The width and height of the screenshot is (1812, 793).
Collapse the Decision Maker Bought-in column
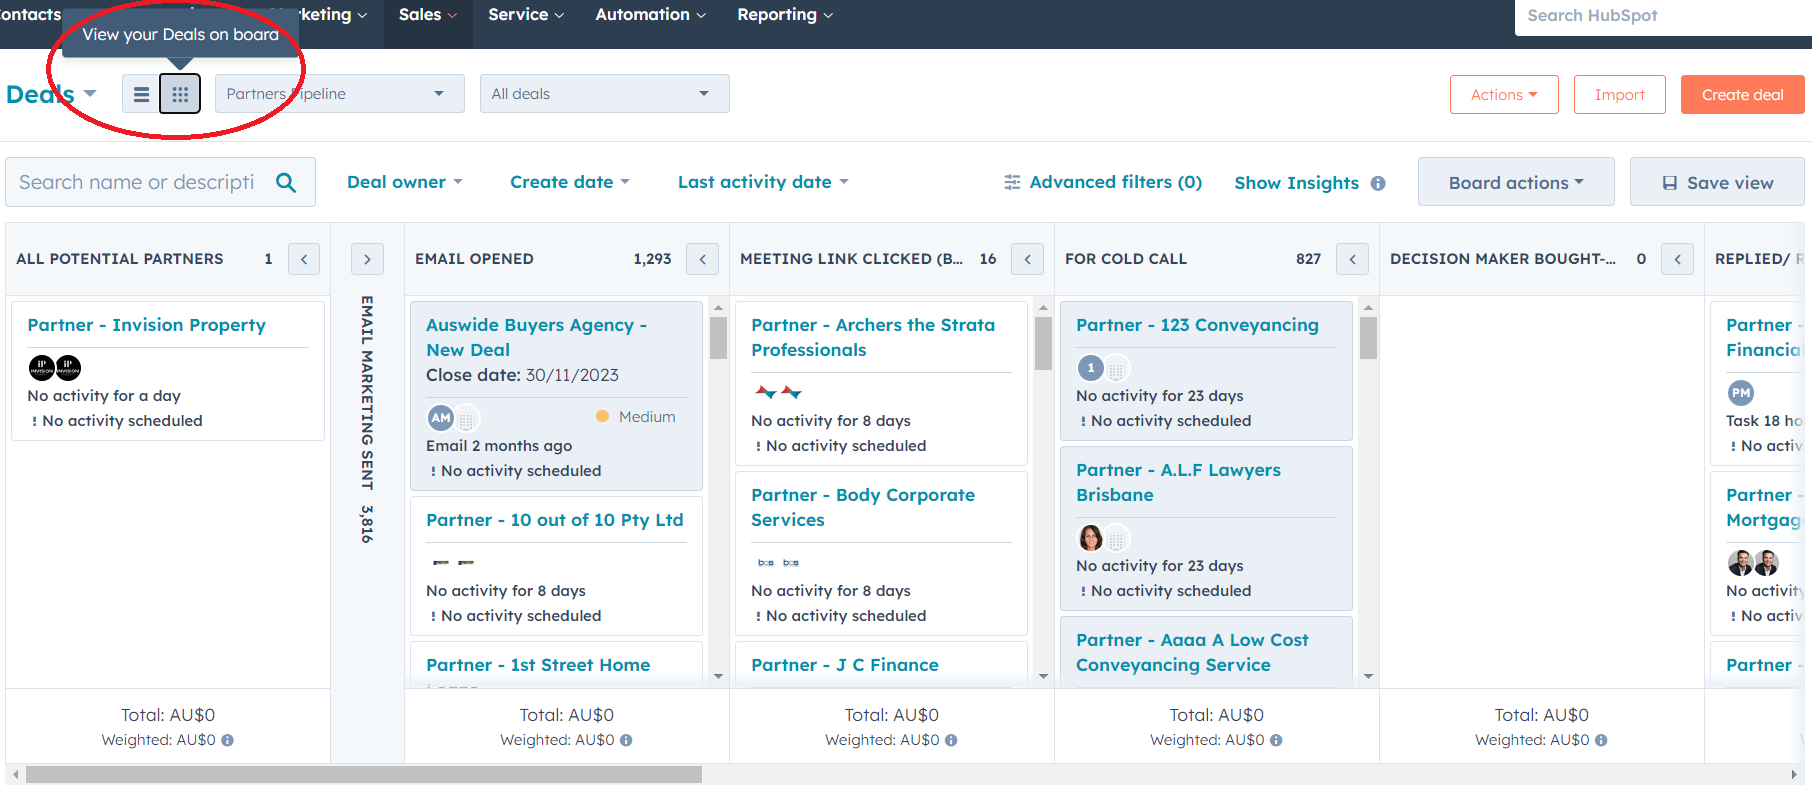1677,259
